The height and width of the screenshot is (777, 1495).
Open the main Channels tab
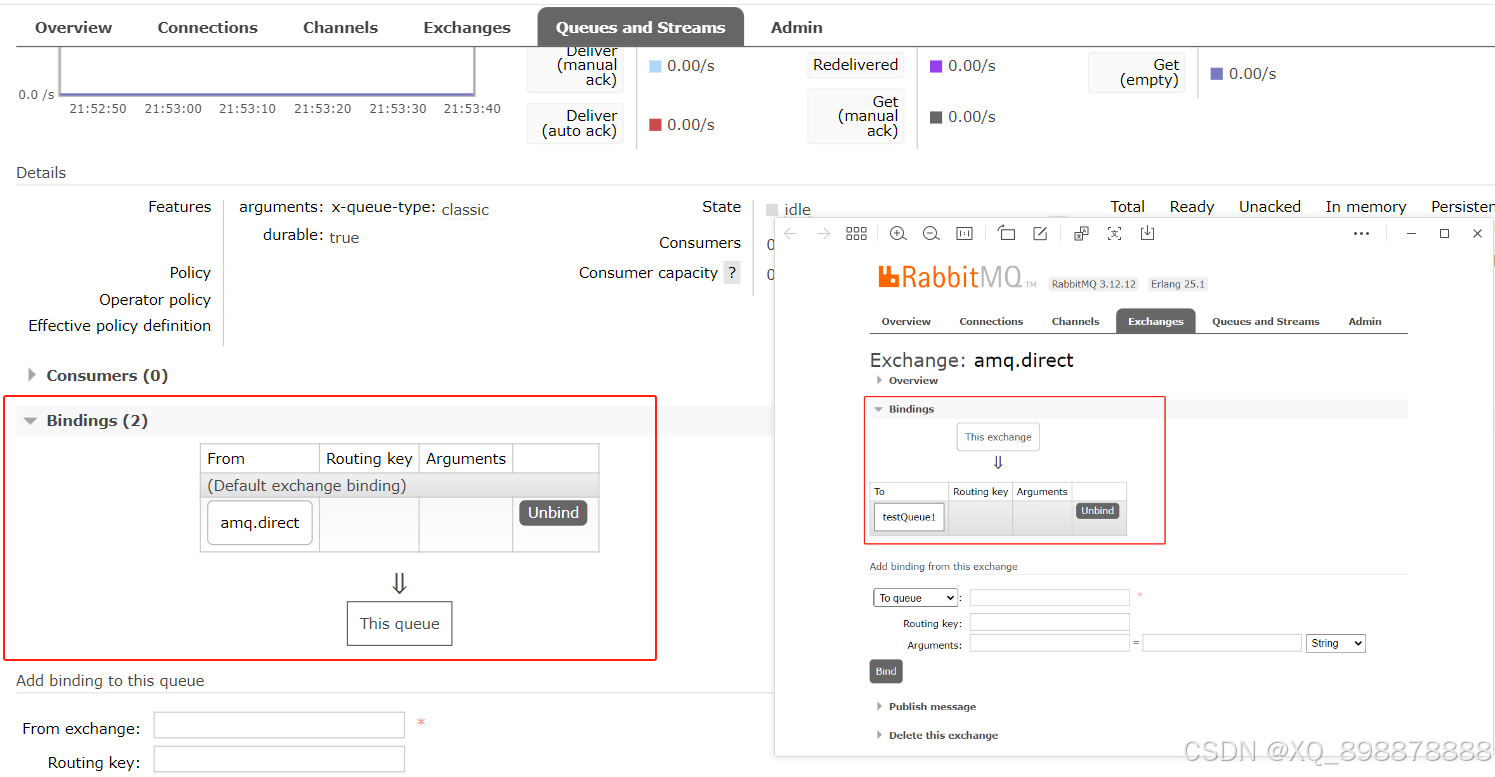coord(341,28)
